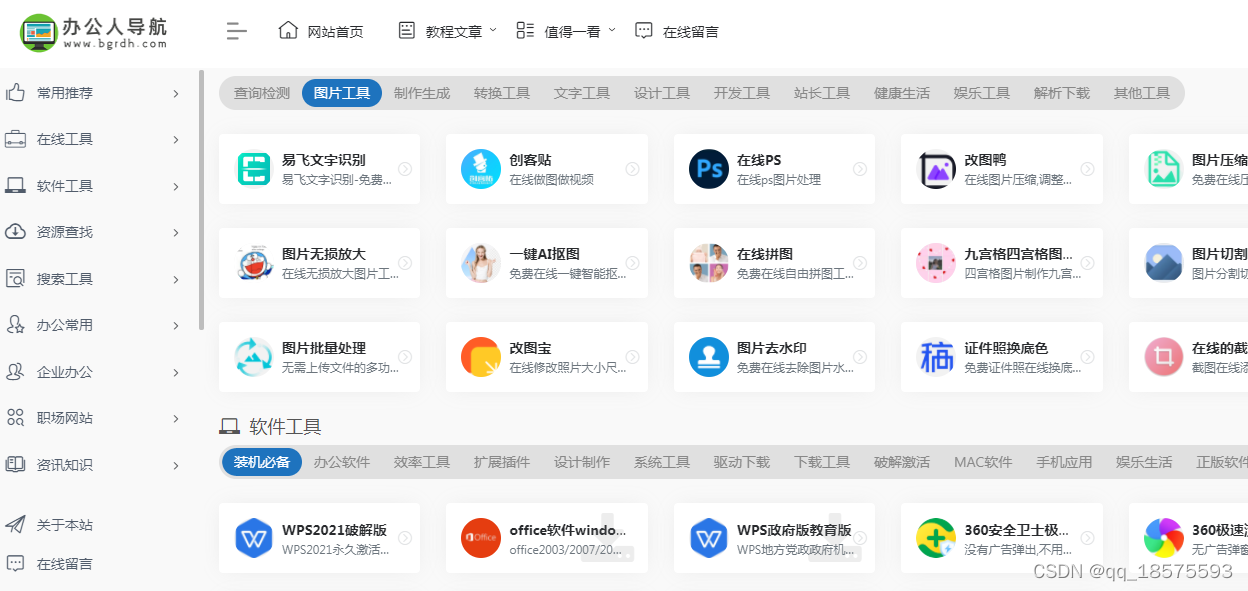Select the 图片工具 tab
Image resolution: width=1248 pixels, height=591 pixels.
click(x=342, y=93)
